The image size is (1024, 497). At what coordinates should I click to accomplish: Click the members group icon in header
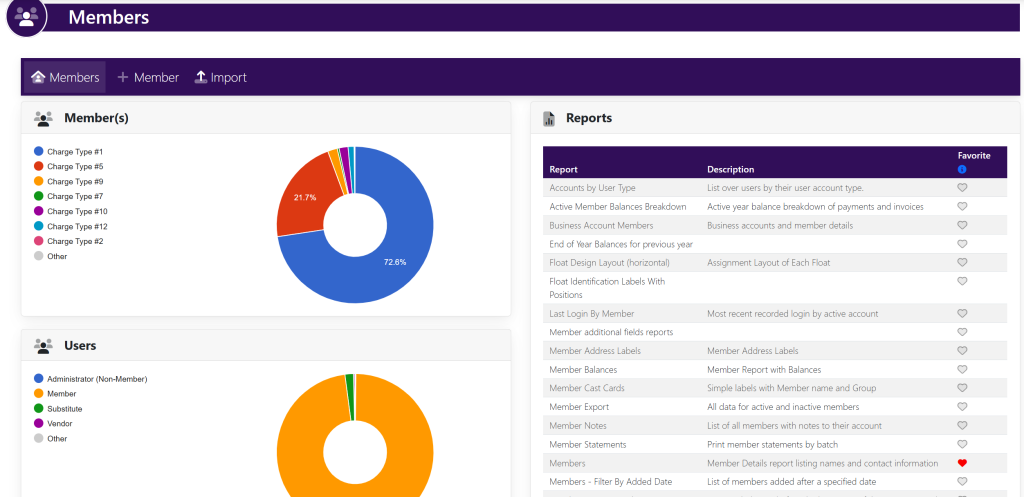click(x=26, y=15)
